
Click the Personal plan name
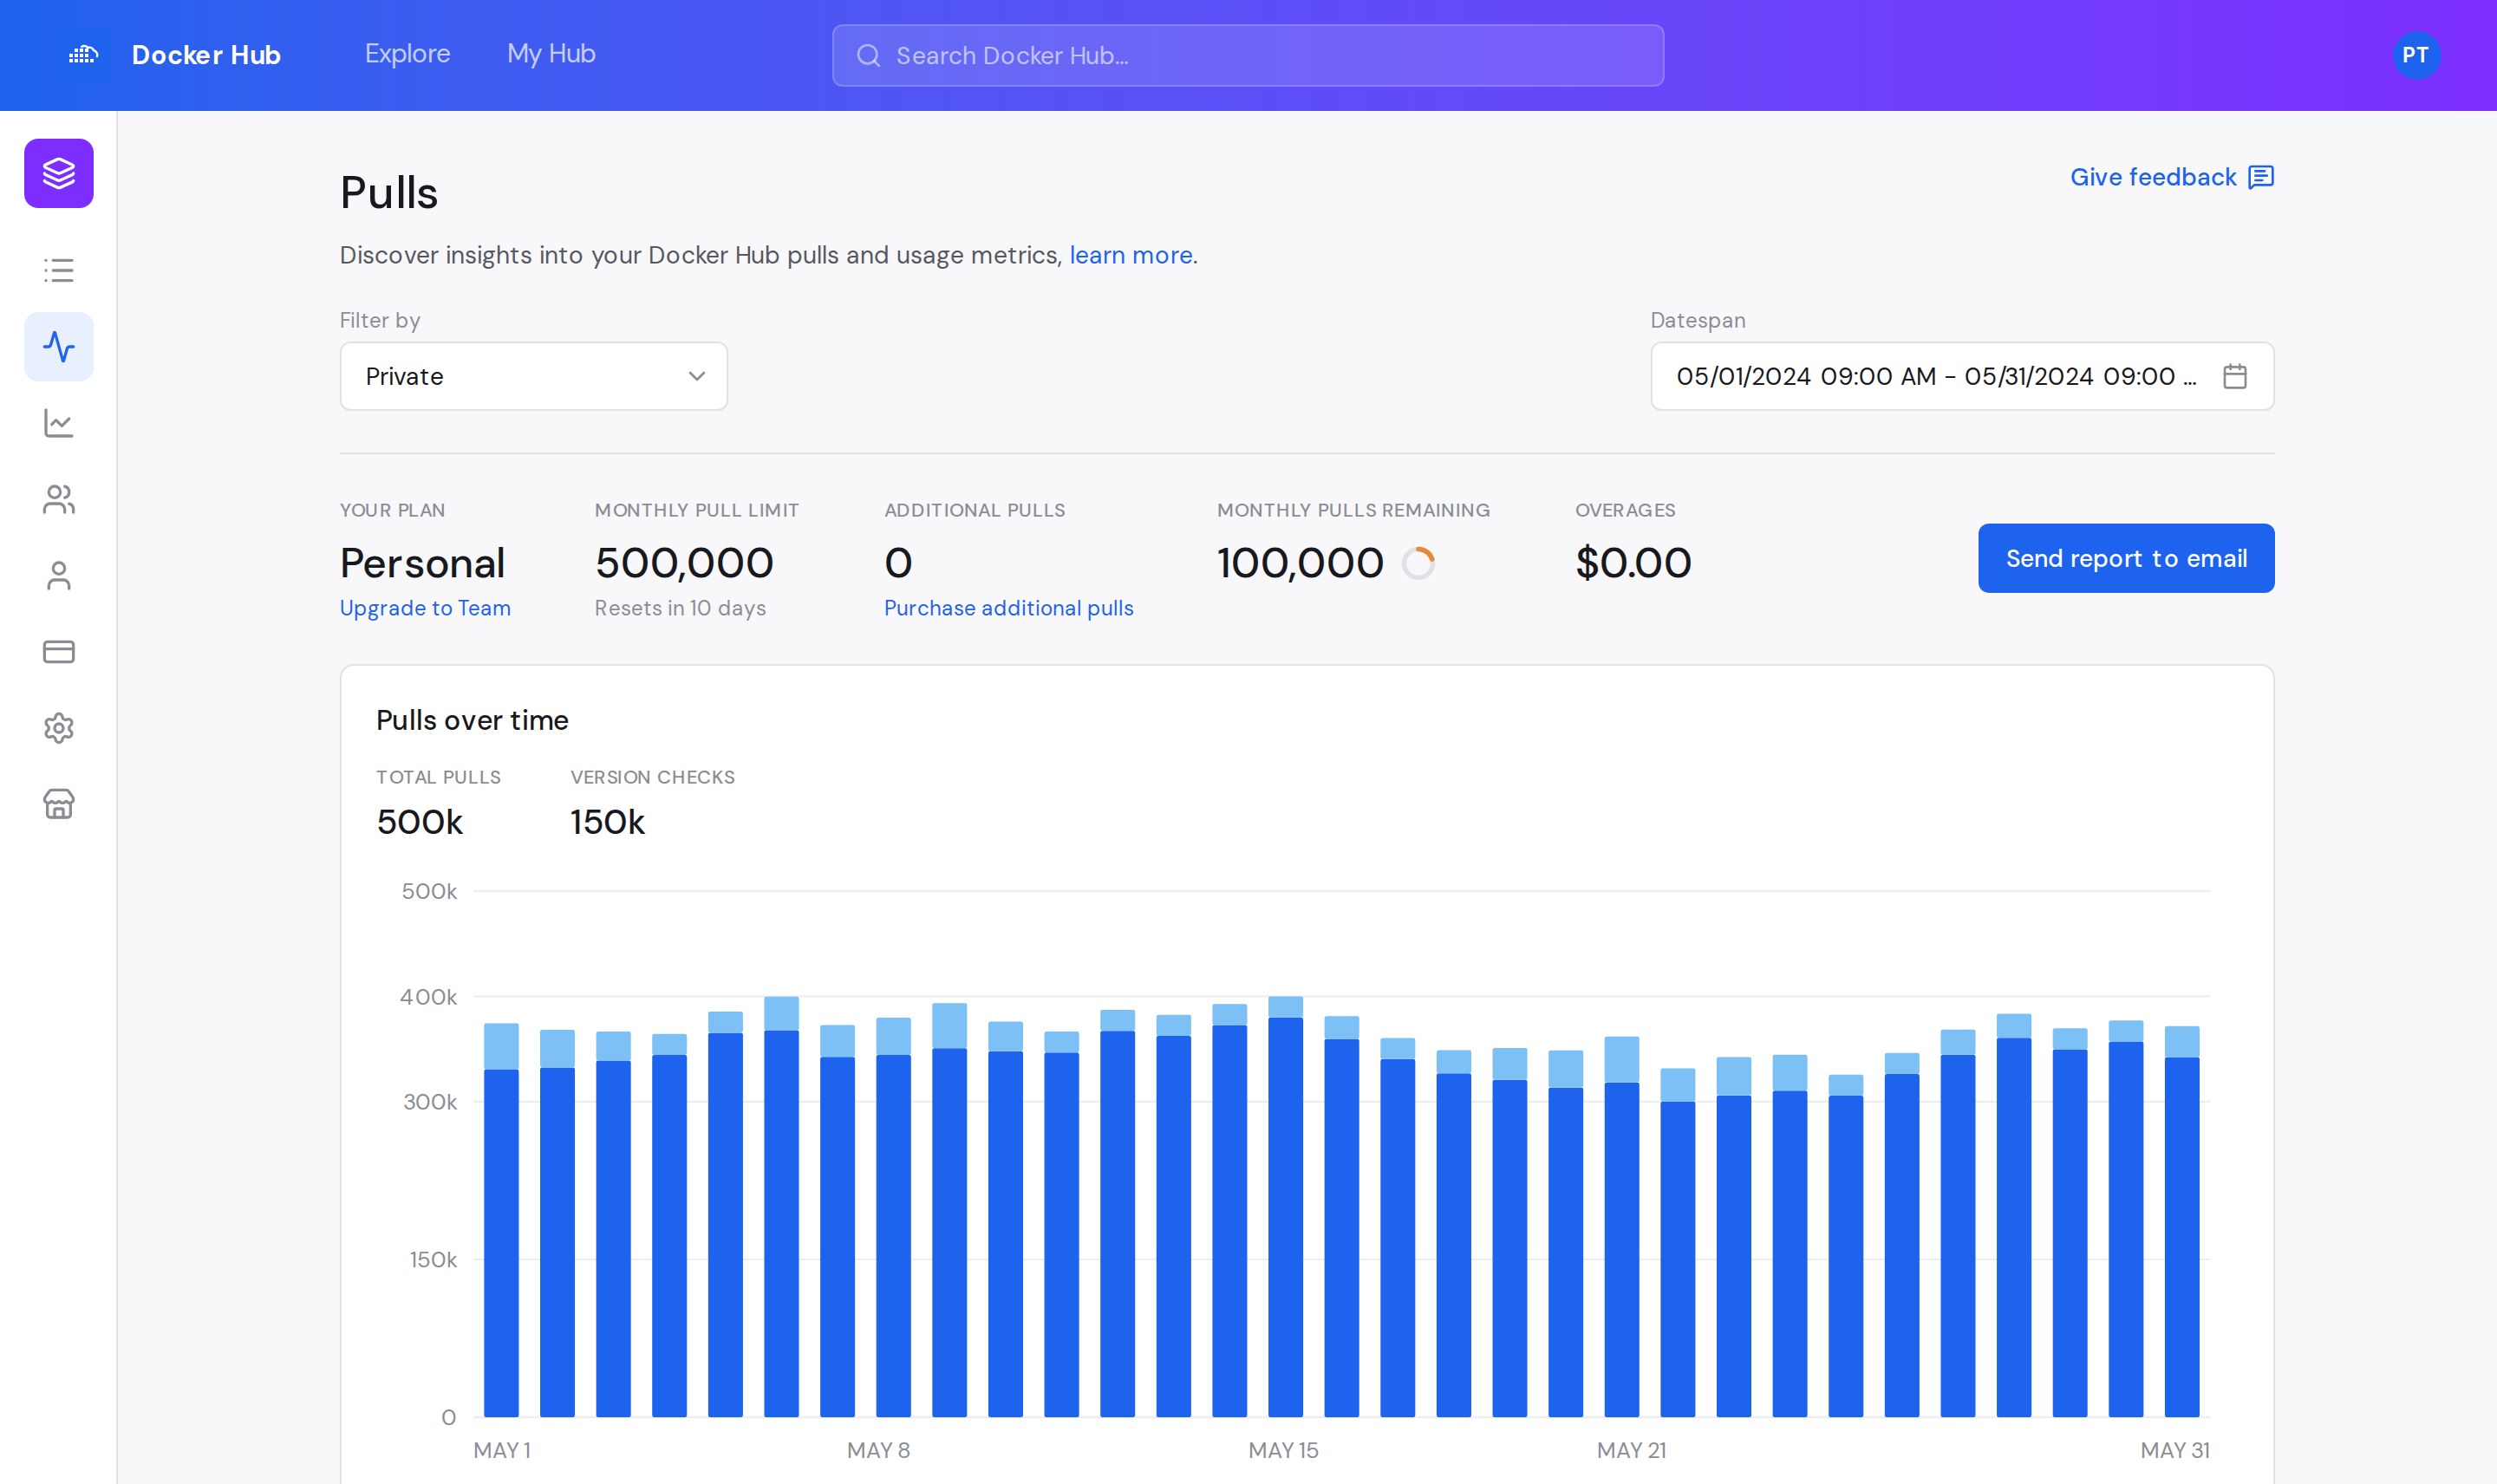click(422, 563)
